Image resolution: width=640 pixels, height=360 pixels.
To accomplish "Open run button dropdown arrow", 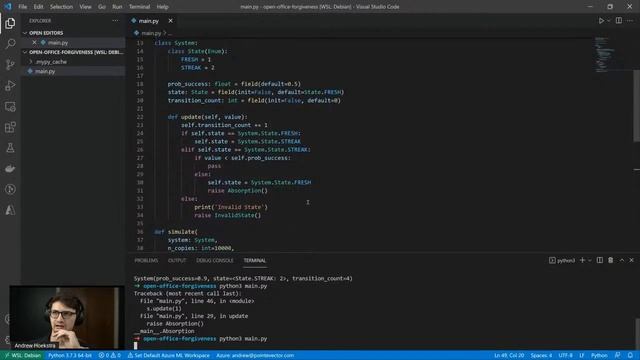I will (608, 20).
